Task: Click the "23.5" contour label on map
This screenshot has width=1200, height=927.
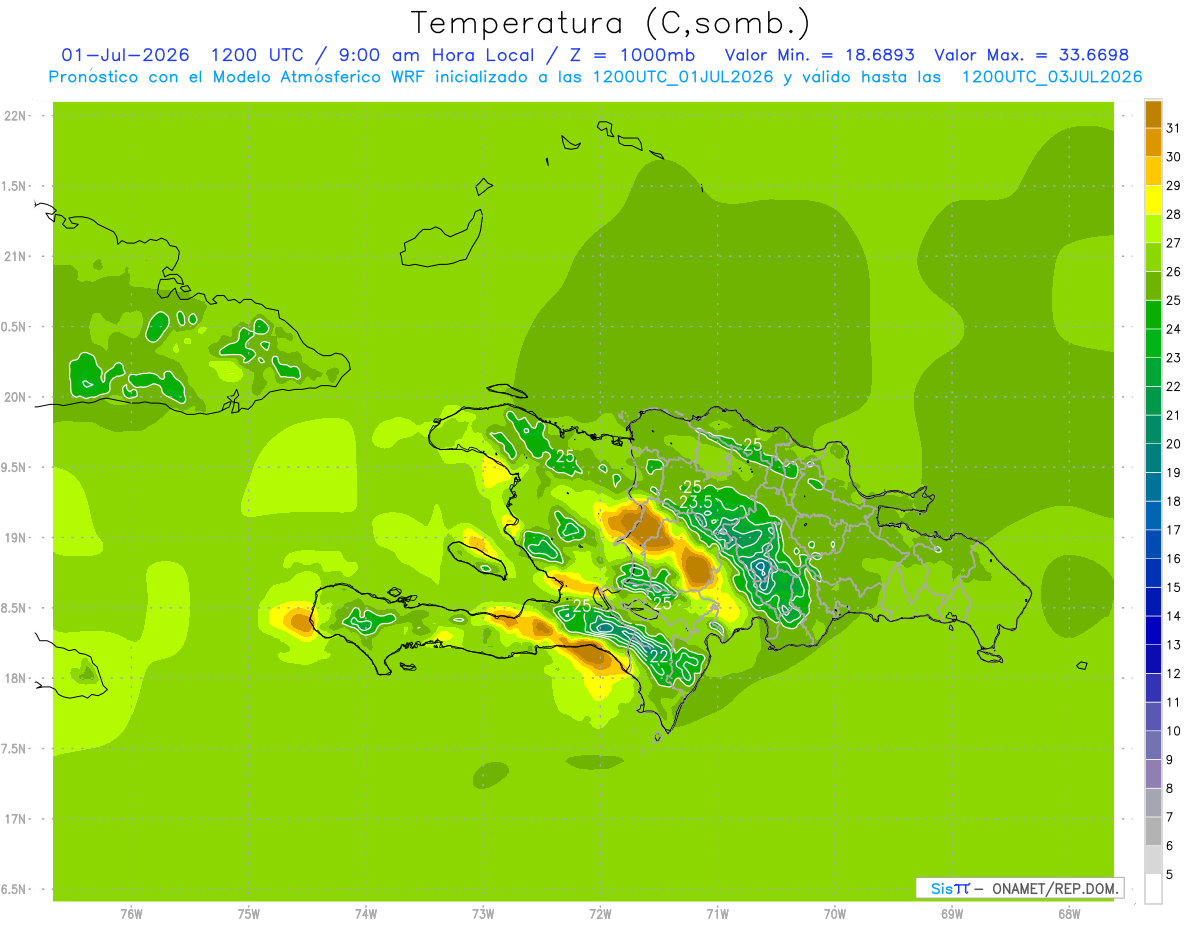Action: click(x=695, y=502)
